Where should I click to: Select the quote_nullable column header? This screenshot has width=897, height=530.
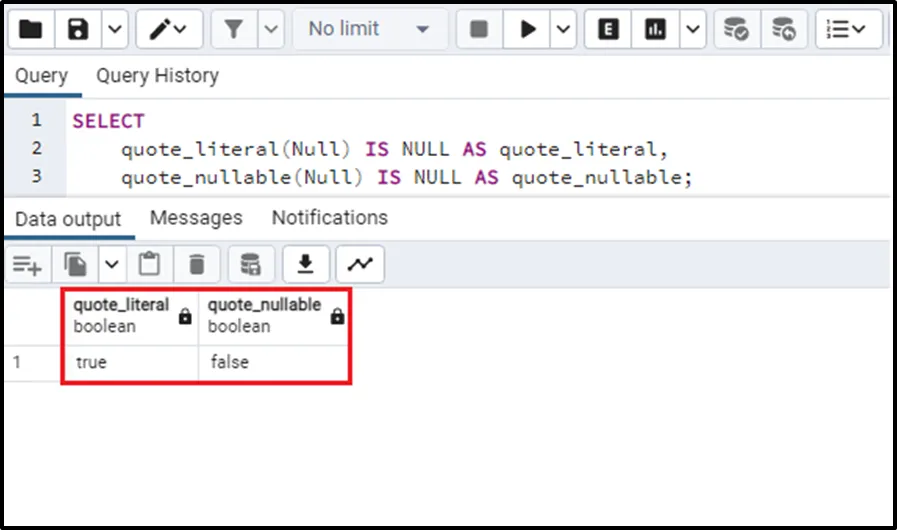pos(265,315)
